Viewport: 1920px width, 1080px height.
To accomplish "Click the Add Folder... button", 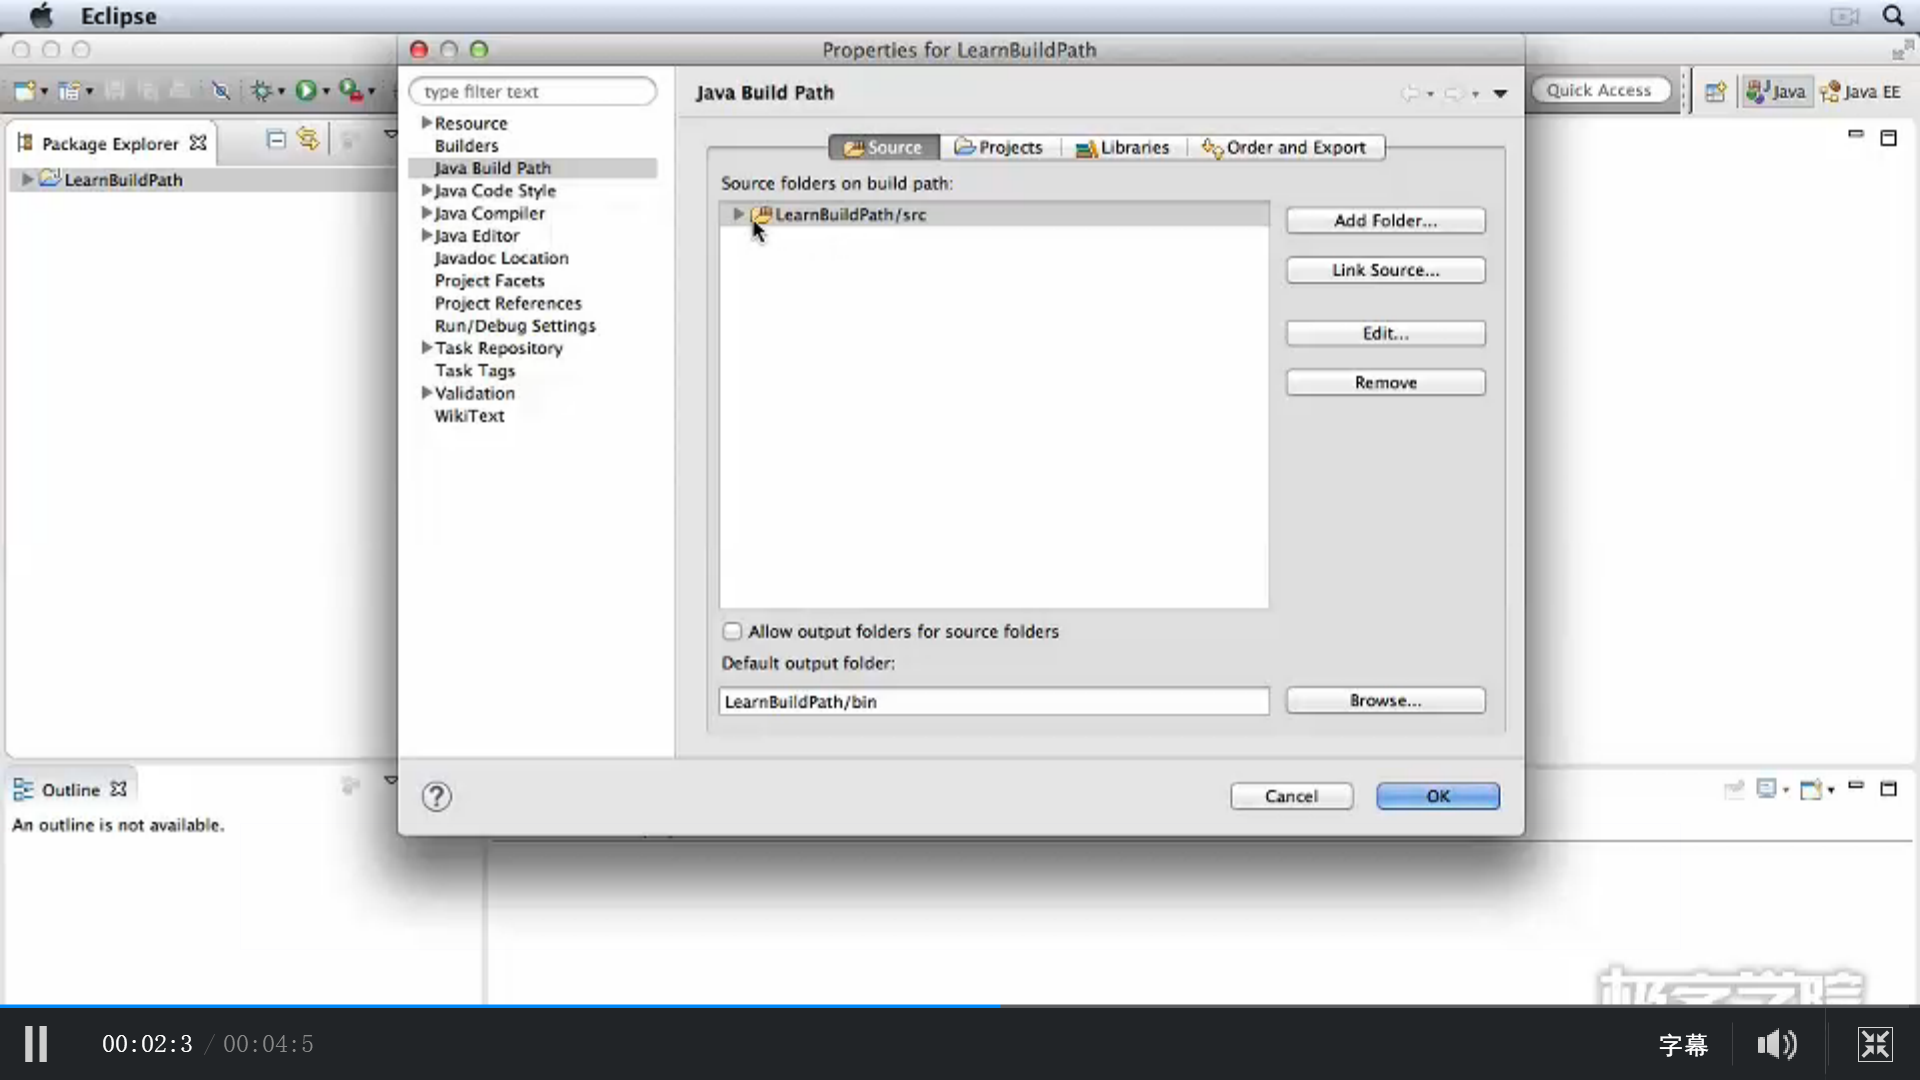I will (x=1385, y=221).
